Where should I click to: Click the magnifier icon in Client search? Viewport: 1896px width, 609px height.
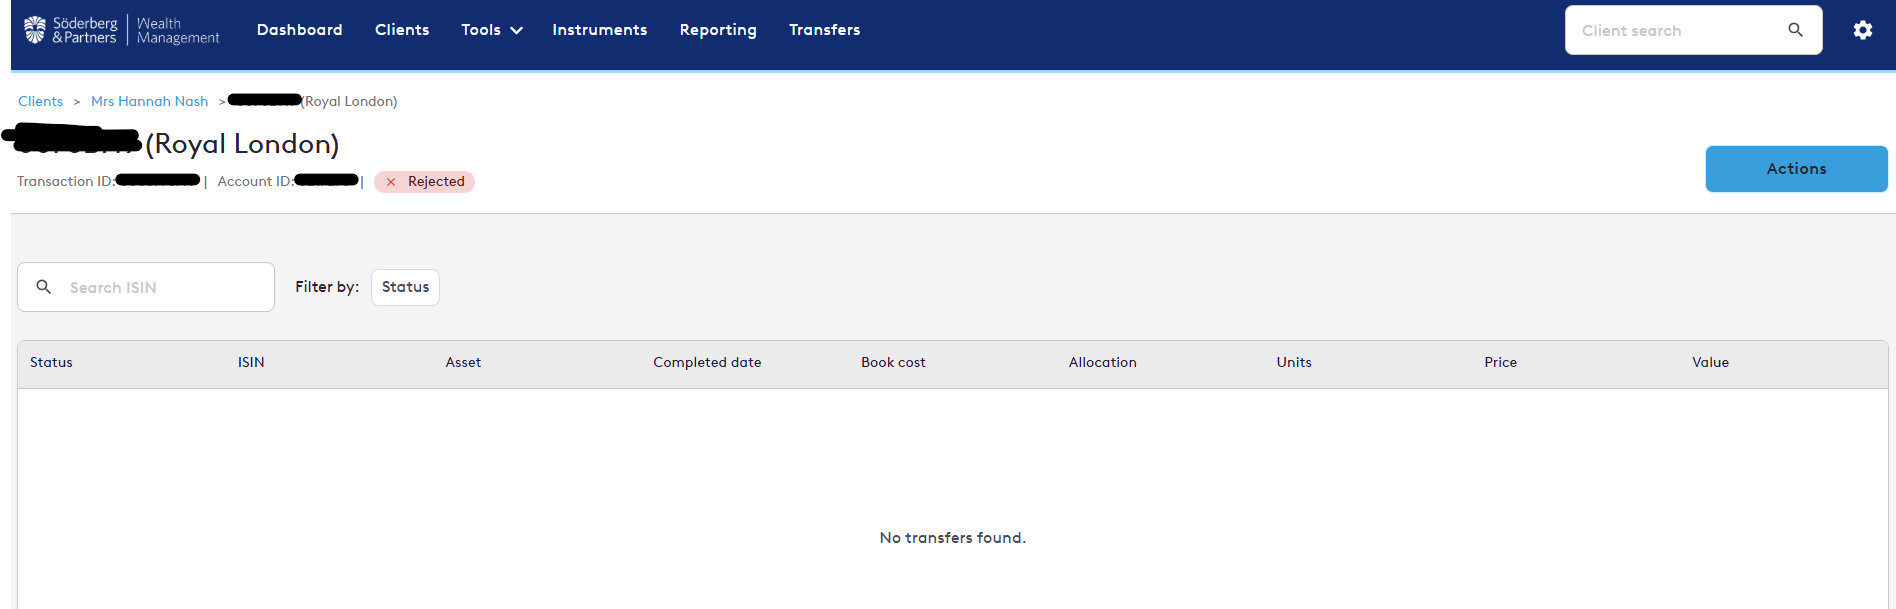point(1795,30)
